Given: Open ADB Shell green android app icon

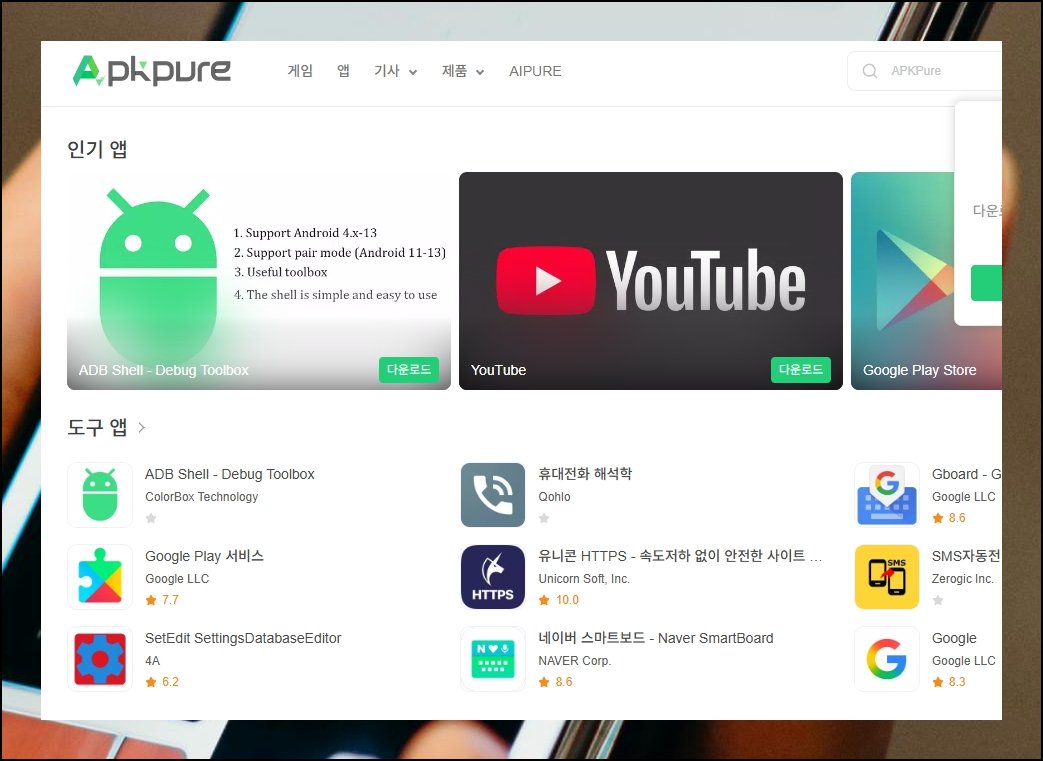Looking at the screenshot, I should [x=100, y=495].
